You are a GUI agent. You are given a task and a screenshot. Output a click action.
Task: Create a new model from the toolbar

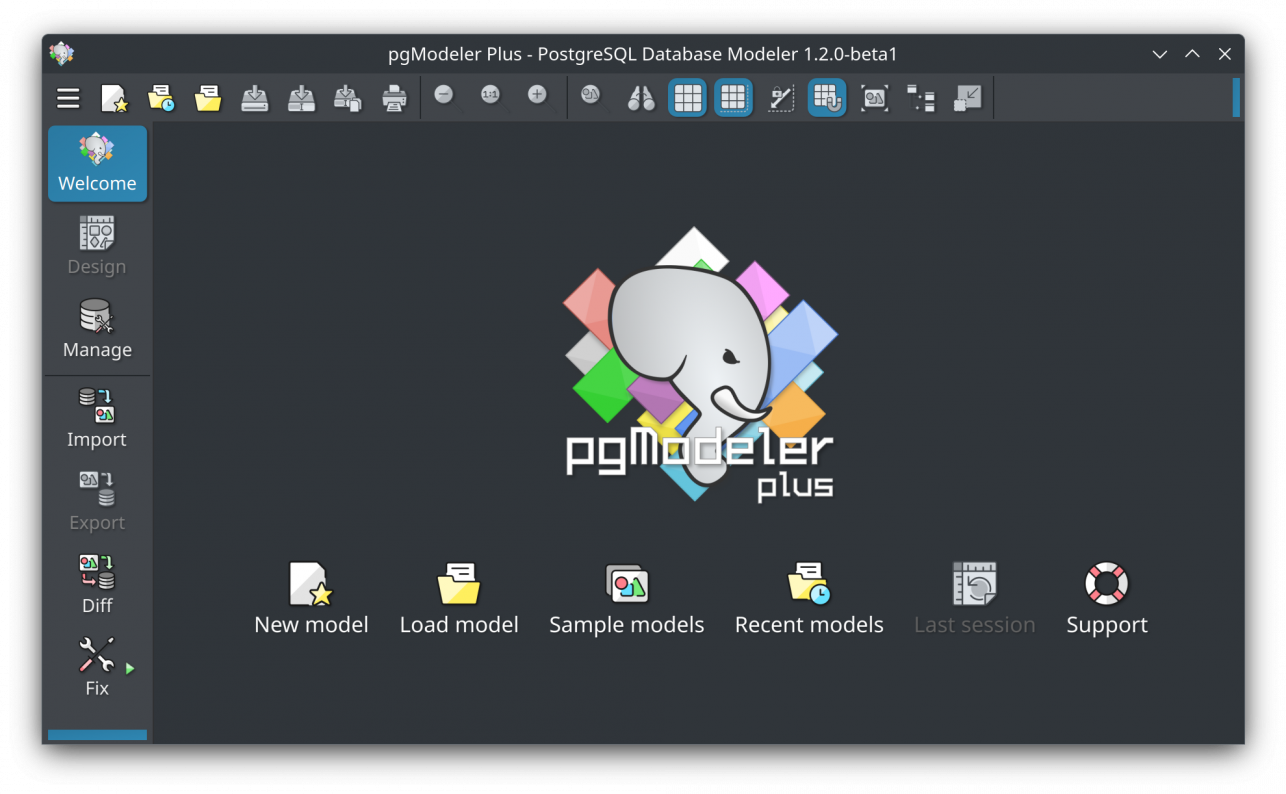(115, 97)
